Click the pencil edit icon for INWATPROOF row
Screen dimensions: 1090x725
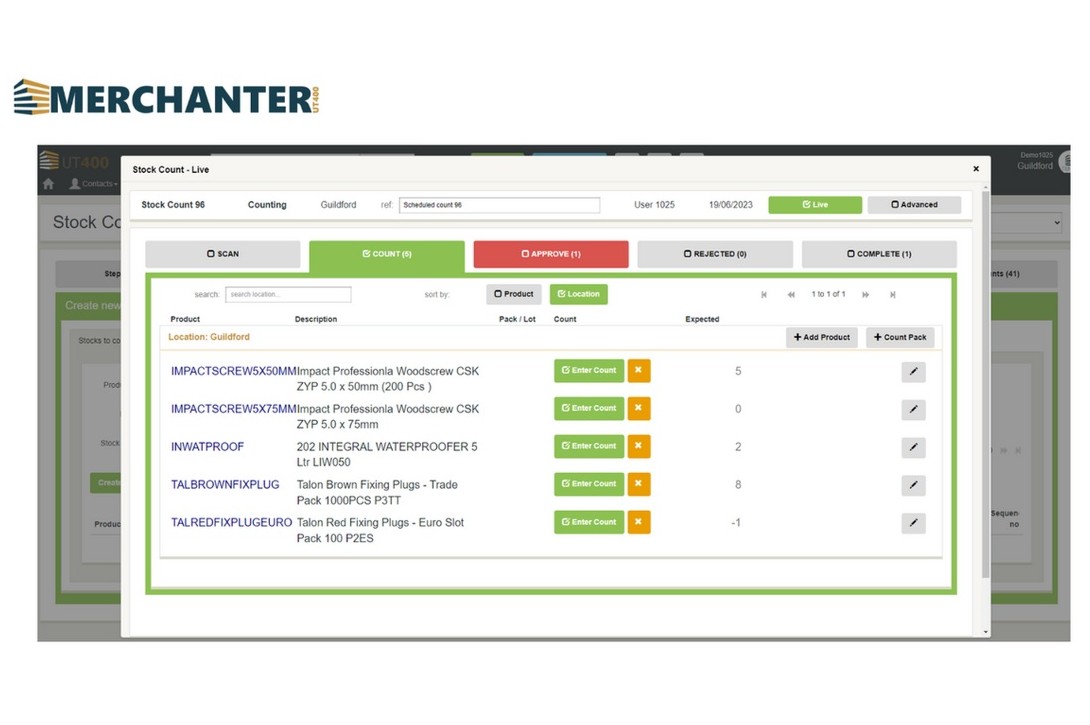[x=913, y=448]
